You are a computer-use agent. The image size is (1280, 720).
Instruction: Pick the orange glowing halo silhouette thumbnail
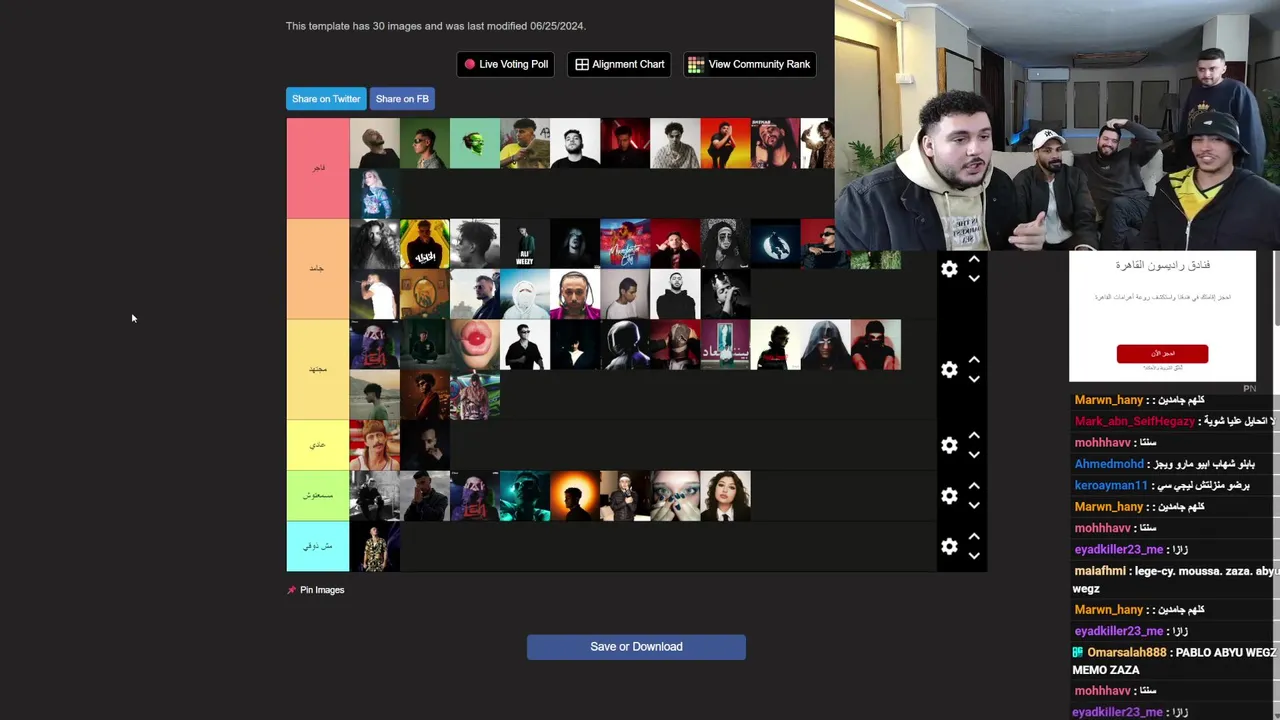click(575, 496)
